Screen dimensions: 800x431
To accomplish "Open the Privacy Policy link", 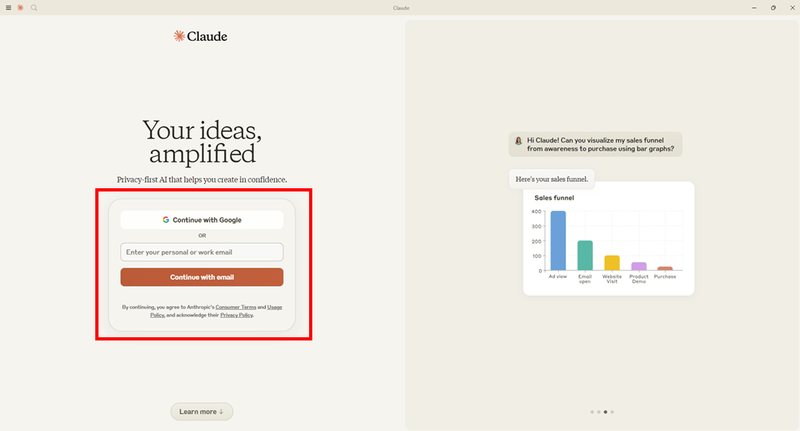I will click(236, 315).
